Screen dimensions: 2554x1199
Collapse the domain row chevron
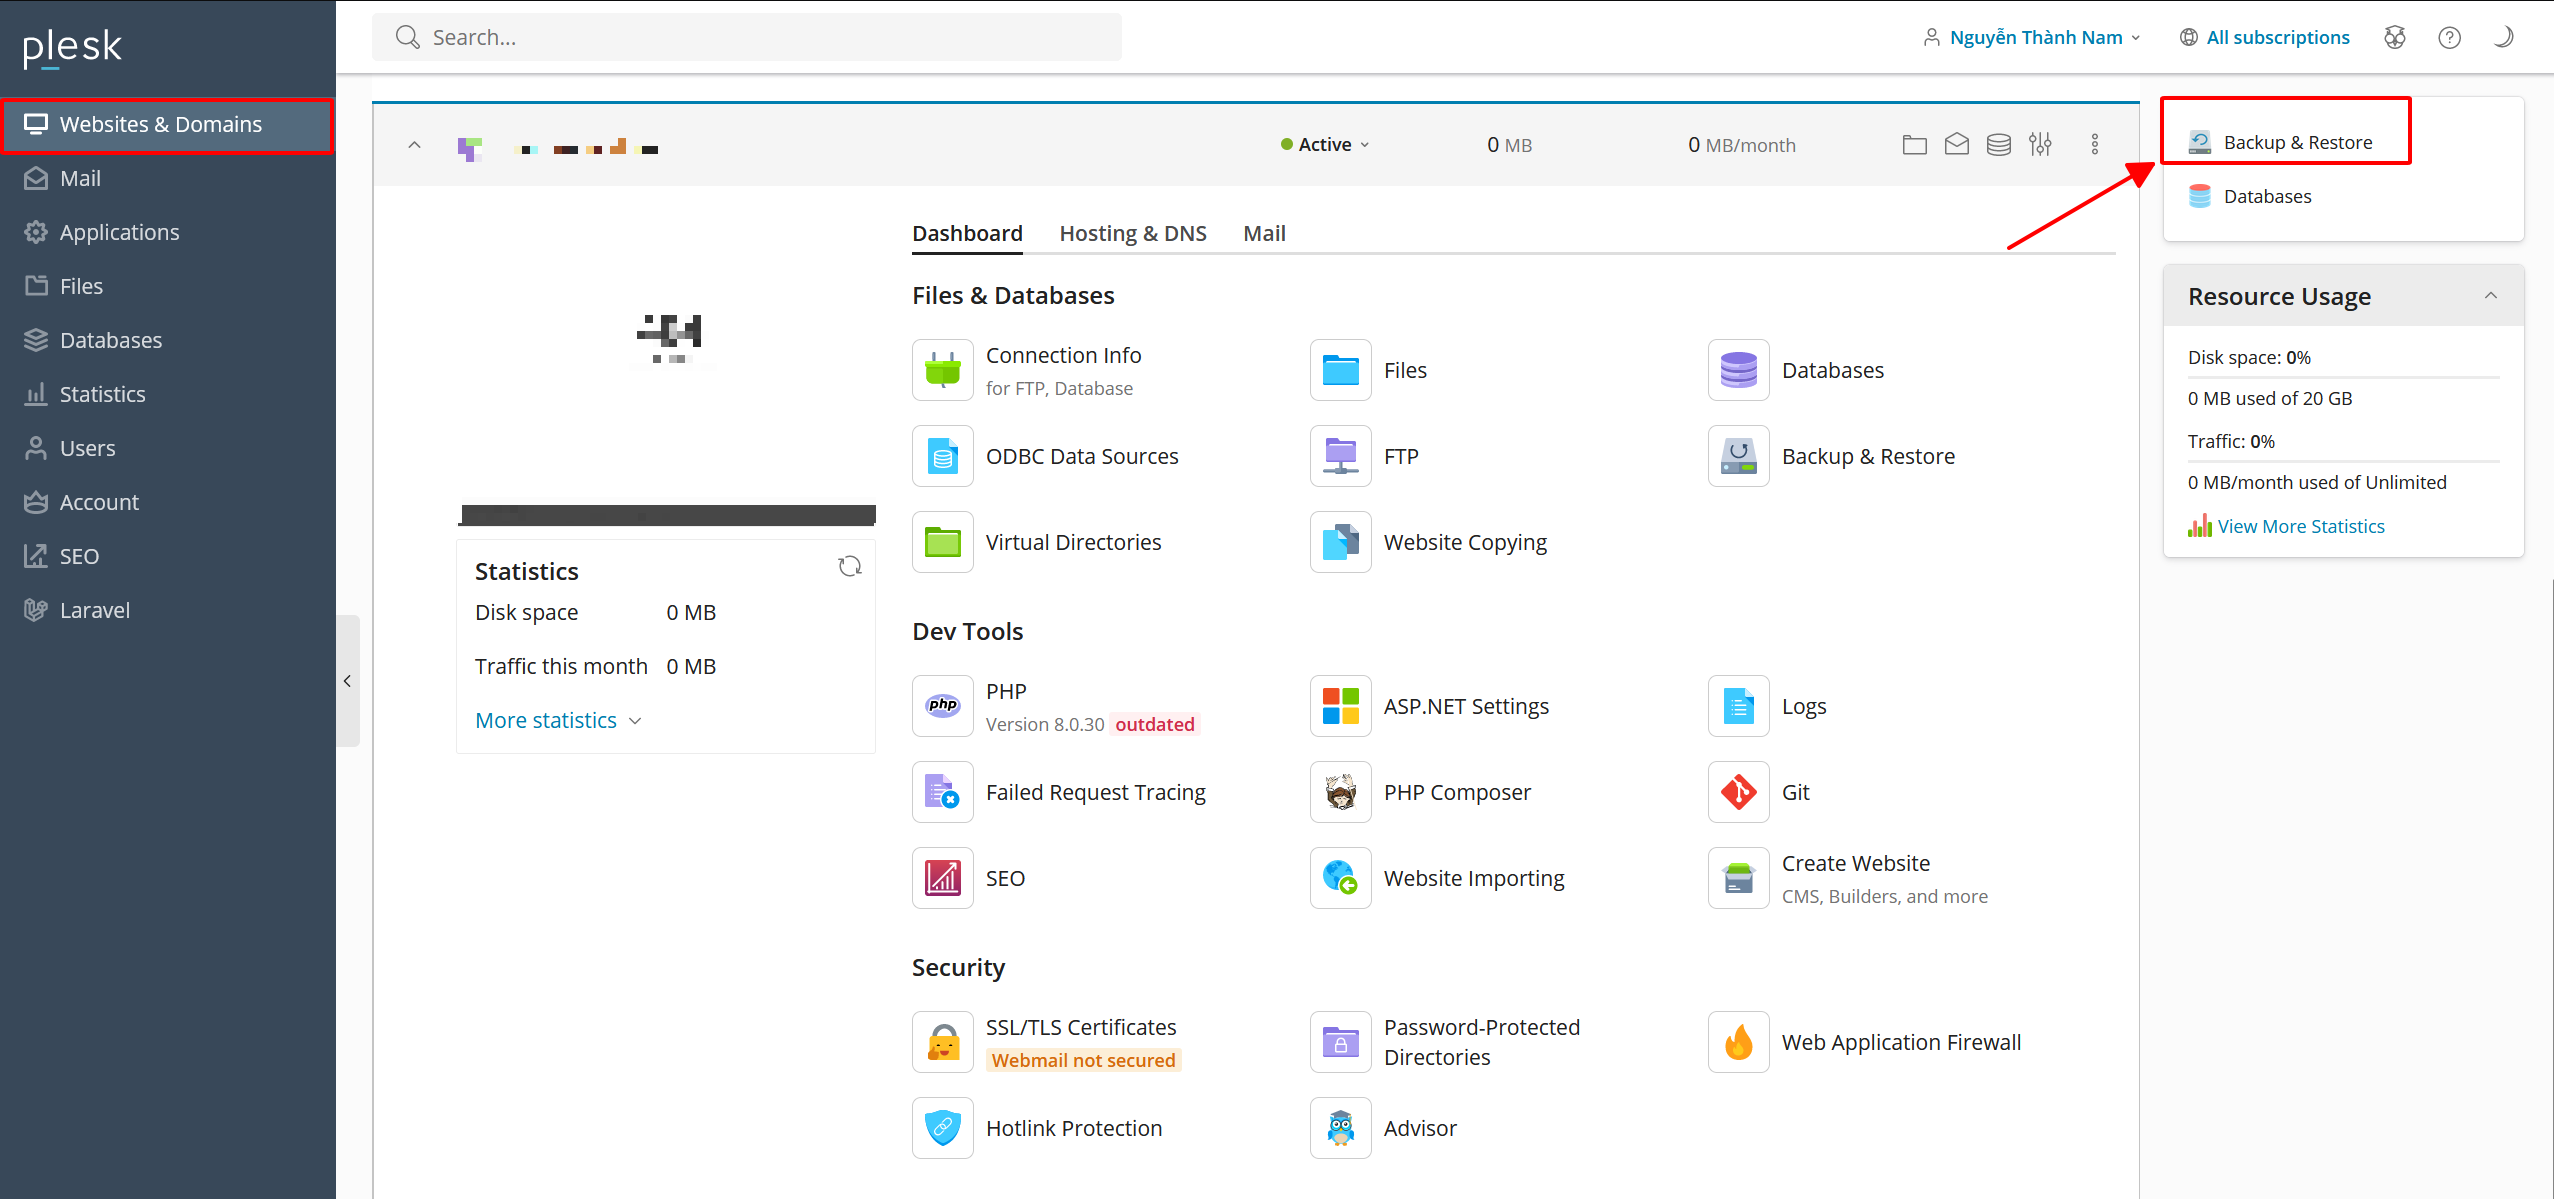click(x=414, y=145)
